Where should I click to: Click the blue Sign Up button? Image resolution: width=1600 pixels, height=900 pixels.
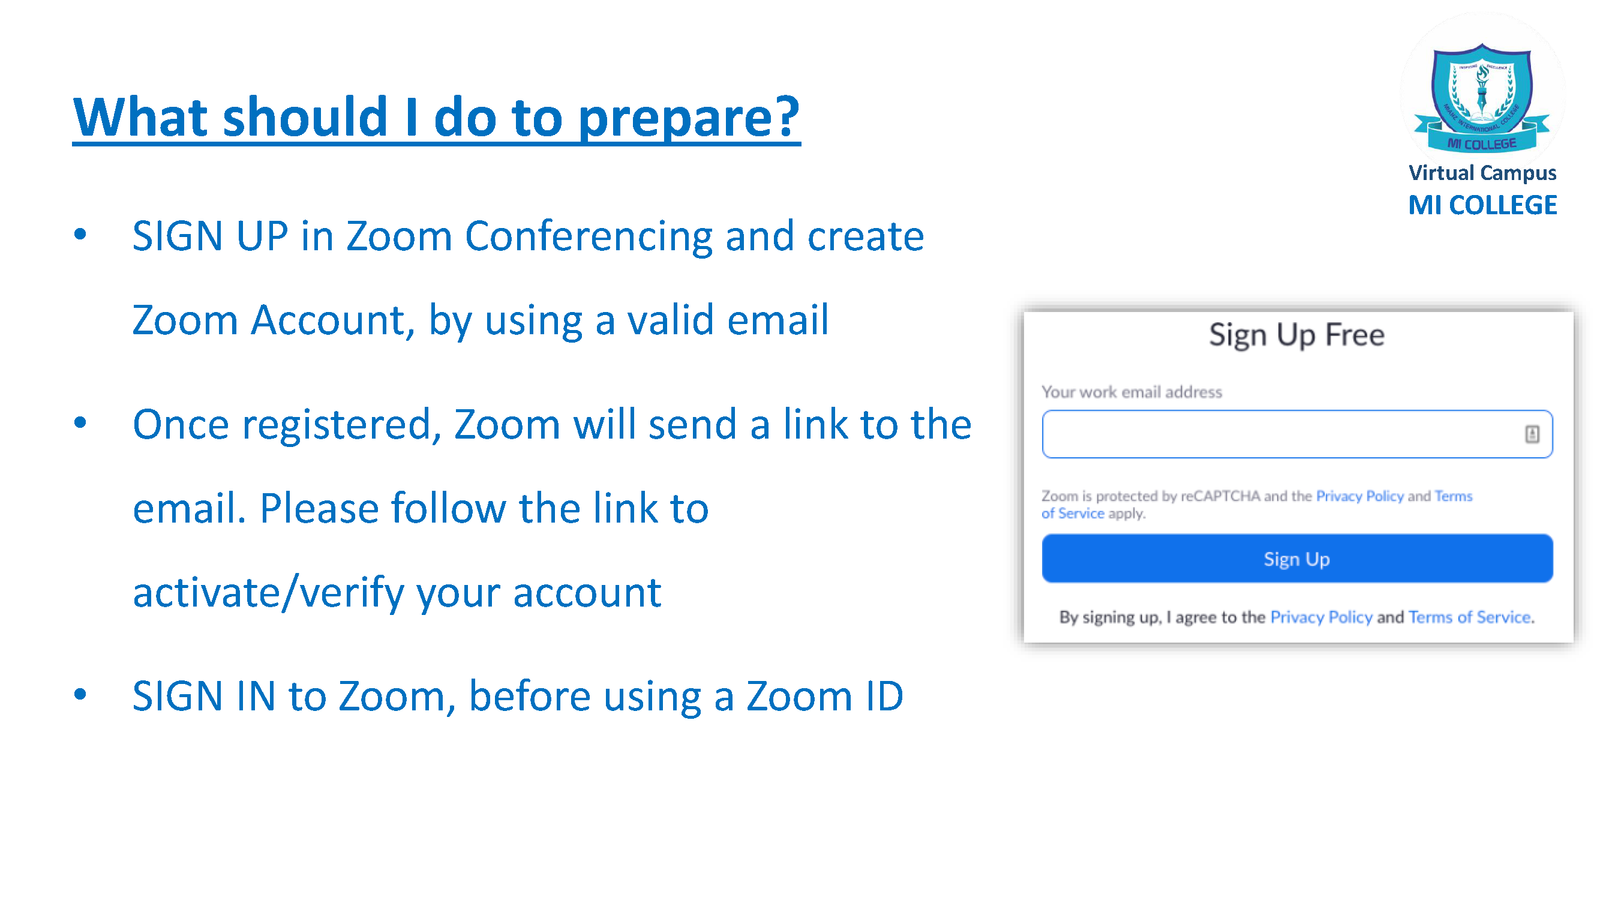coord(1297,559)
